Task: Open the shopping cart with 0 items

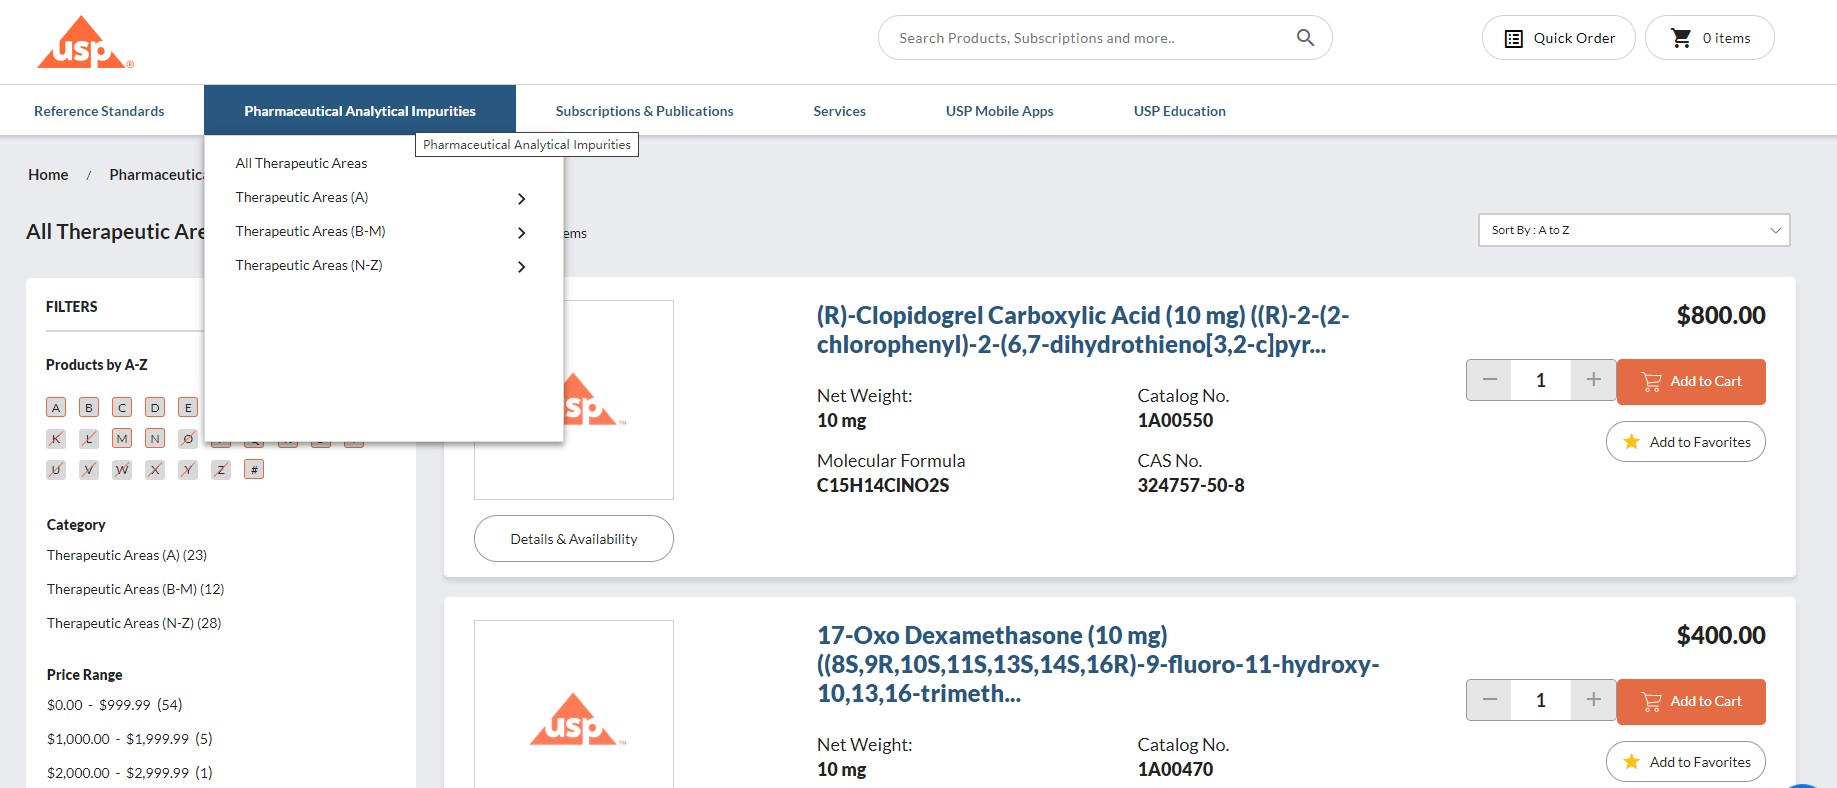Action: pyautogui.click(x=1709, y=38)
